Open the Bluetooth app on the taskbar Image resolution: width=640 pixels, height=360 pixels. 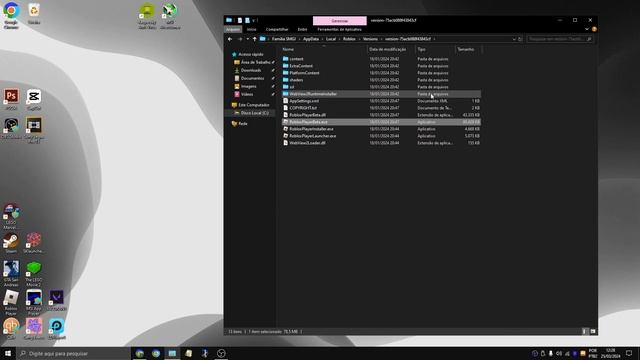pyautogui.click(x=205, y=353)
